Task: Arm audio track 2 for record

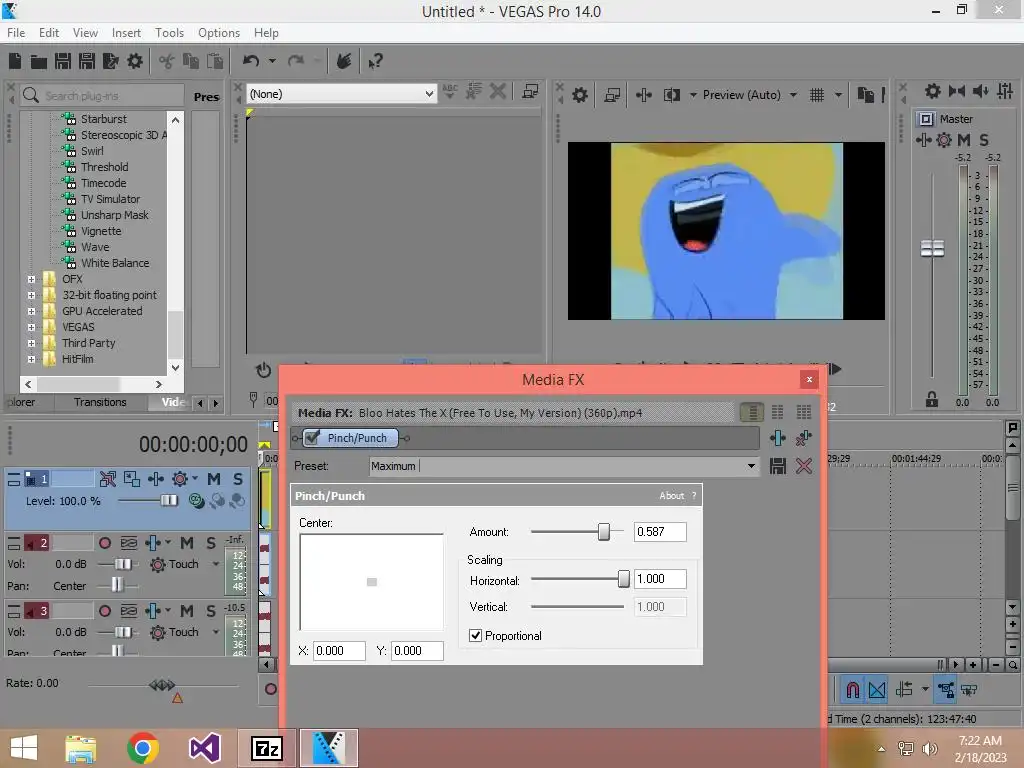Action: tap(104, 543)
